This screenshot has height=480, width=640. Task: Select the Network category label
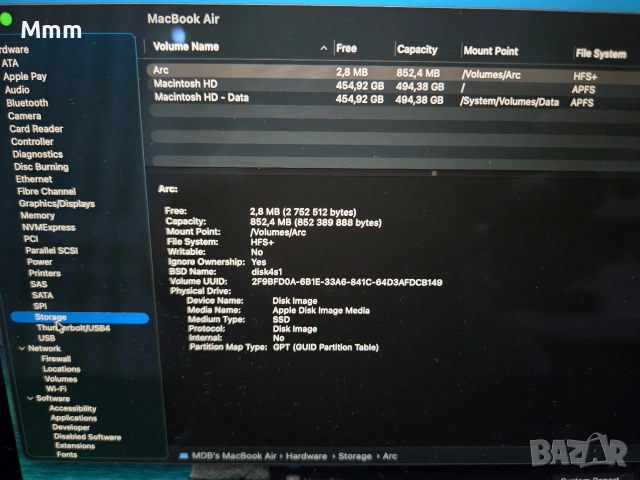pyautogui.click(x=44, y=348)
